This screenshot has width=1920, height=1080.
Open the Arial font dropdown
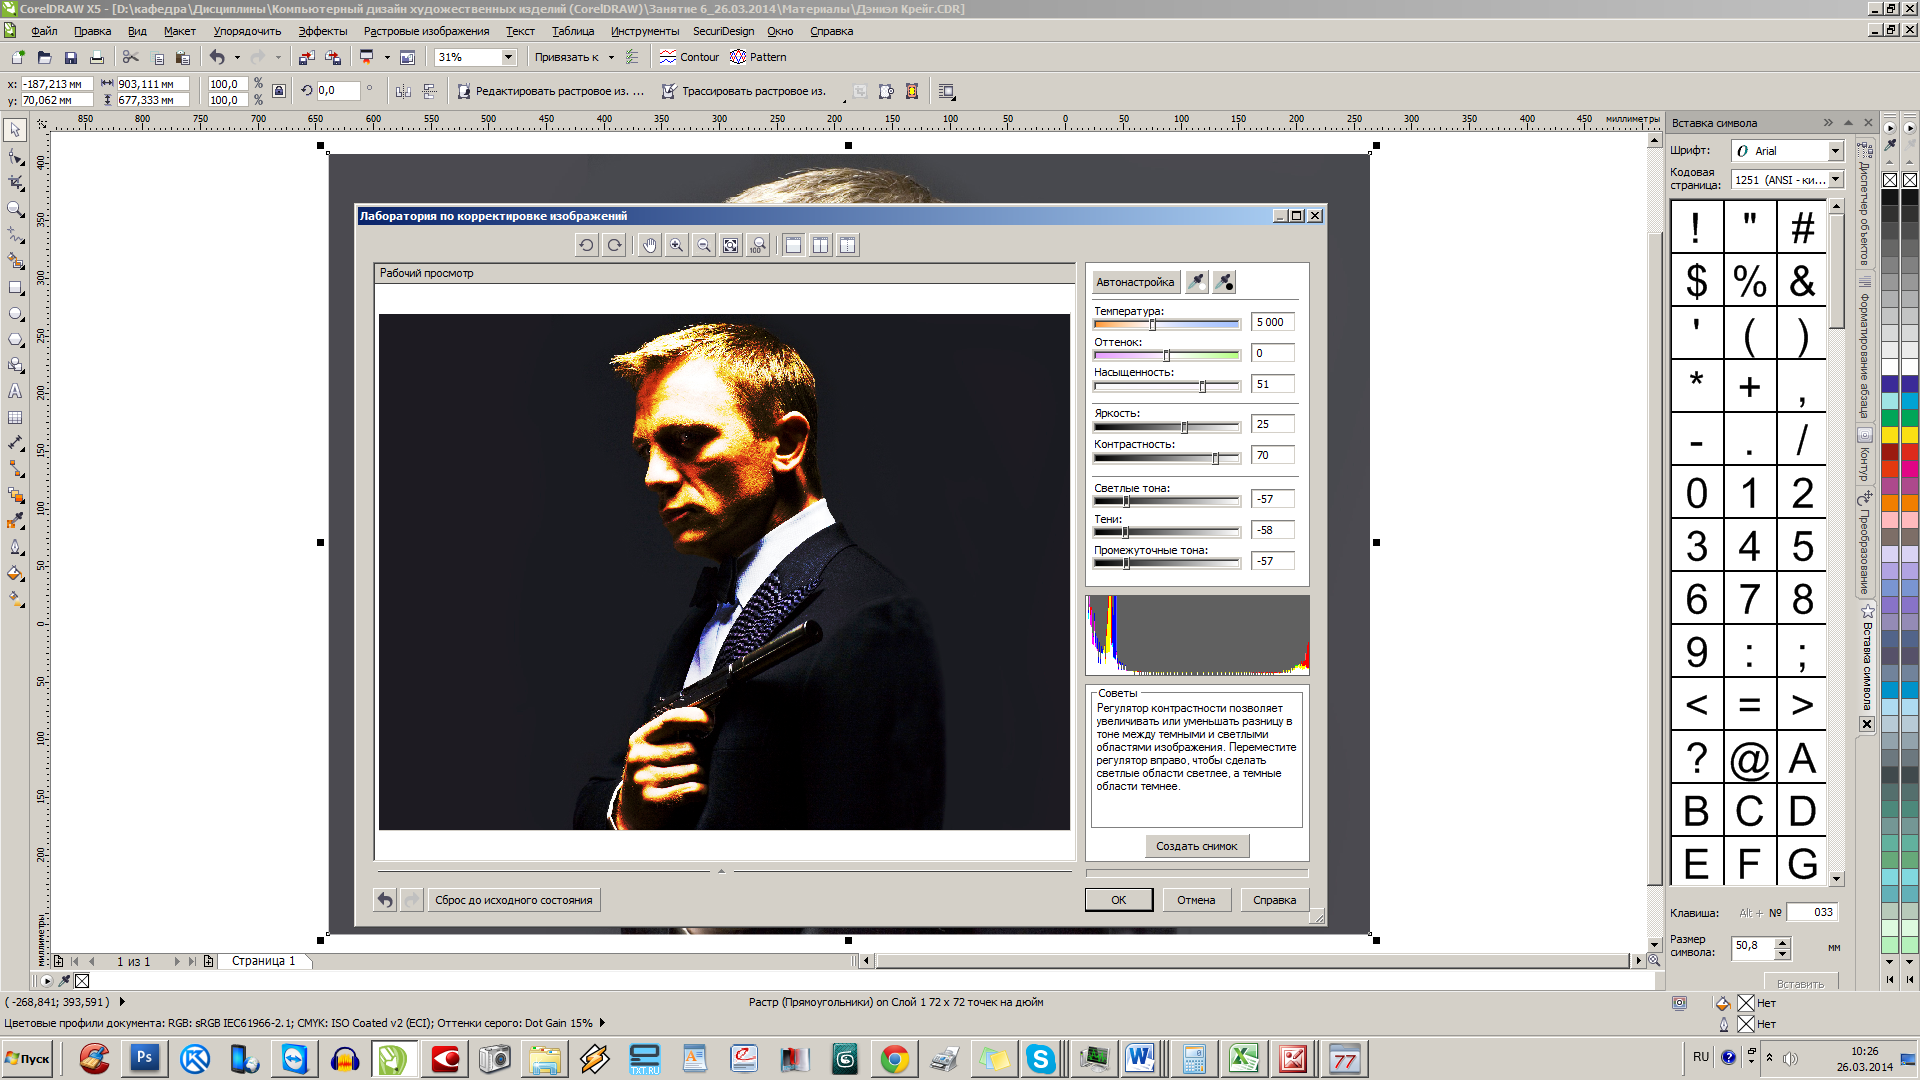1835,151
